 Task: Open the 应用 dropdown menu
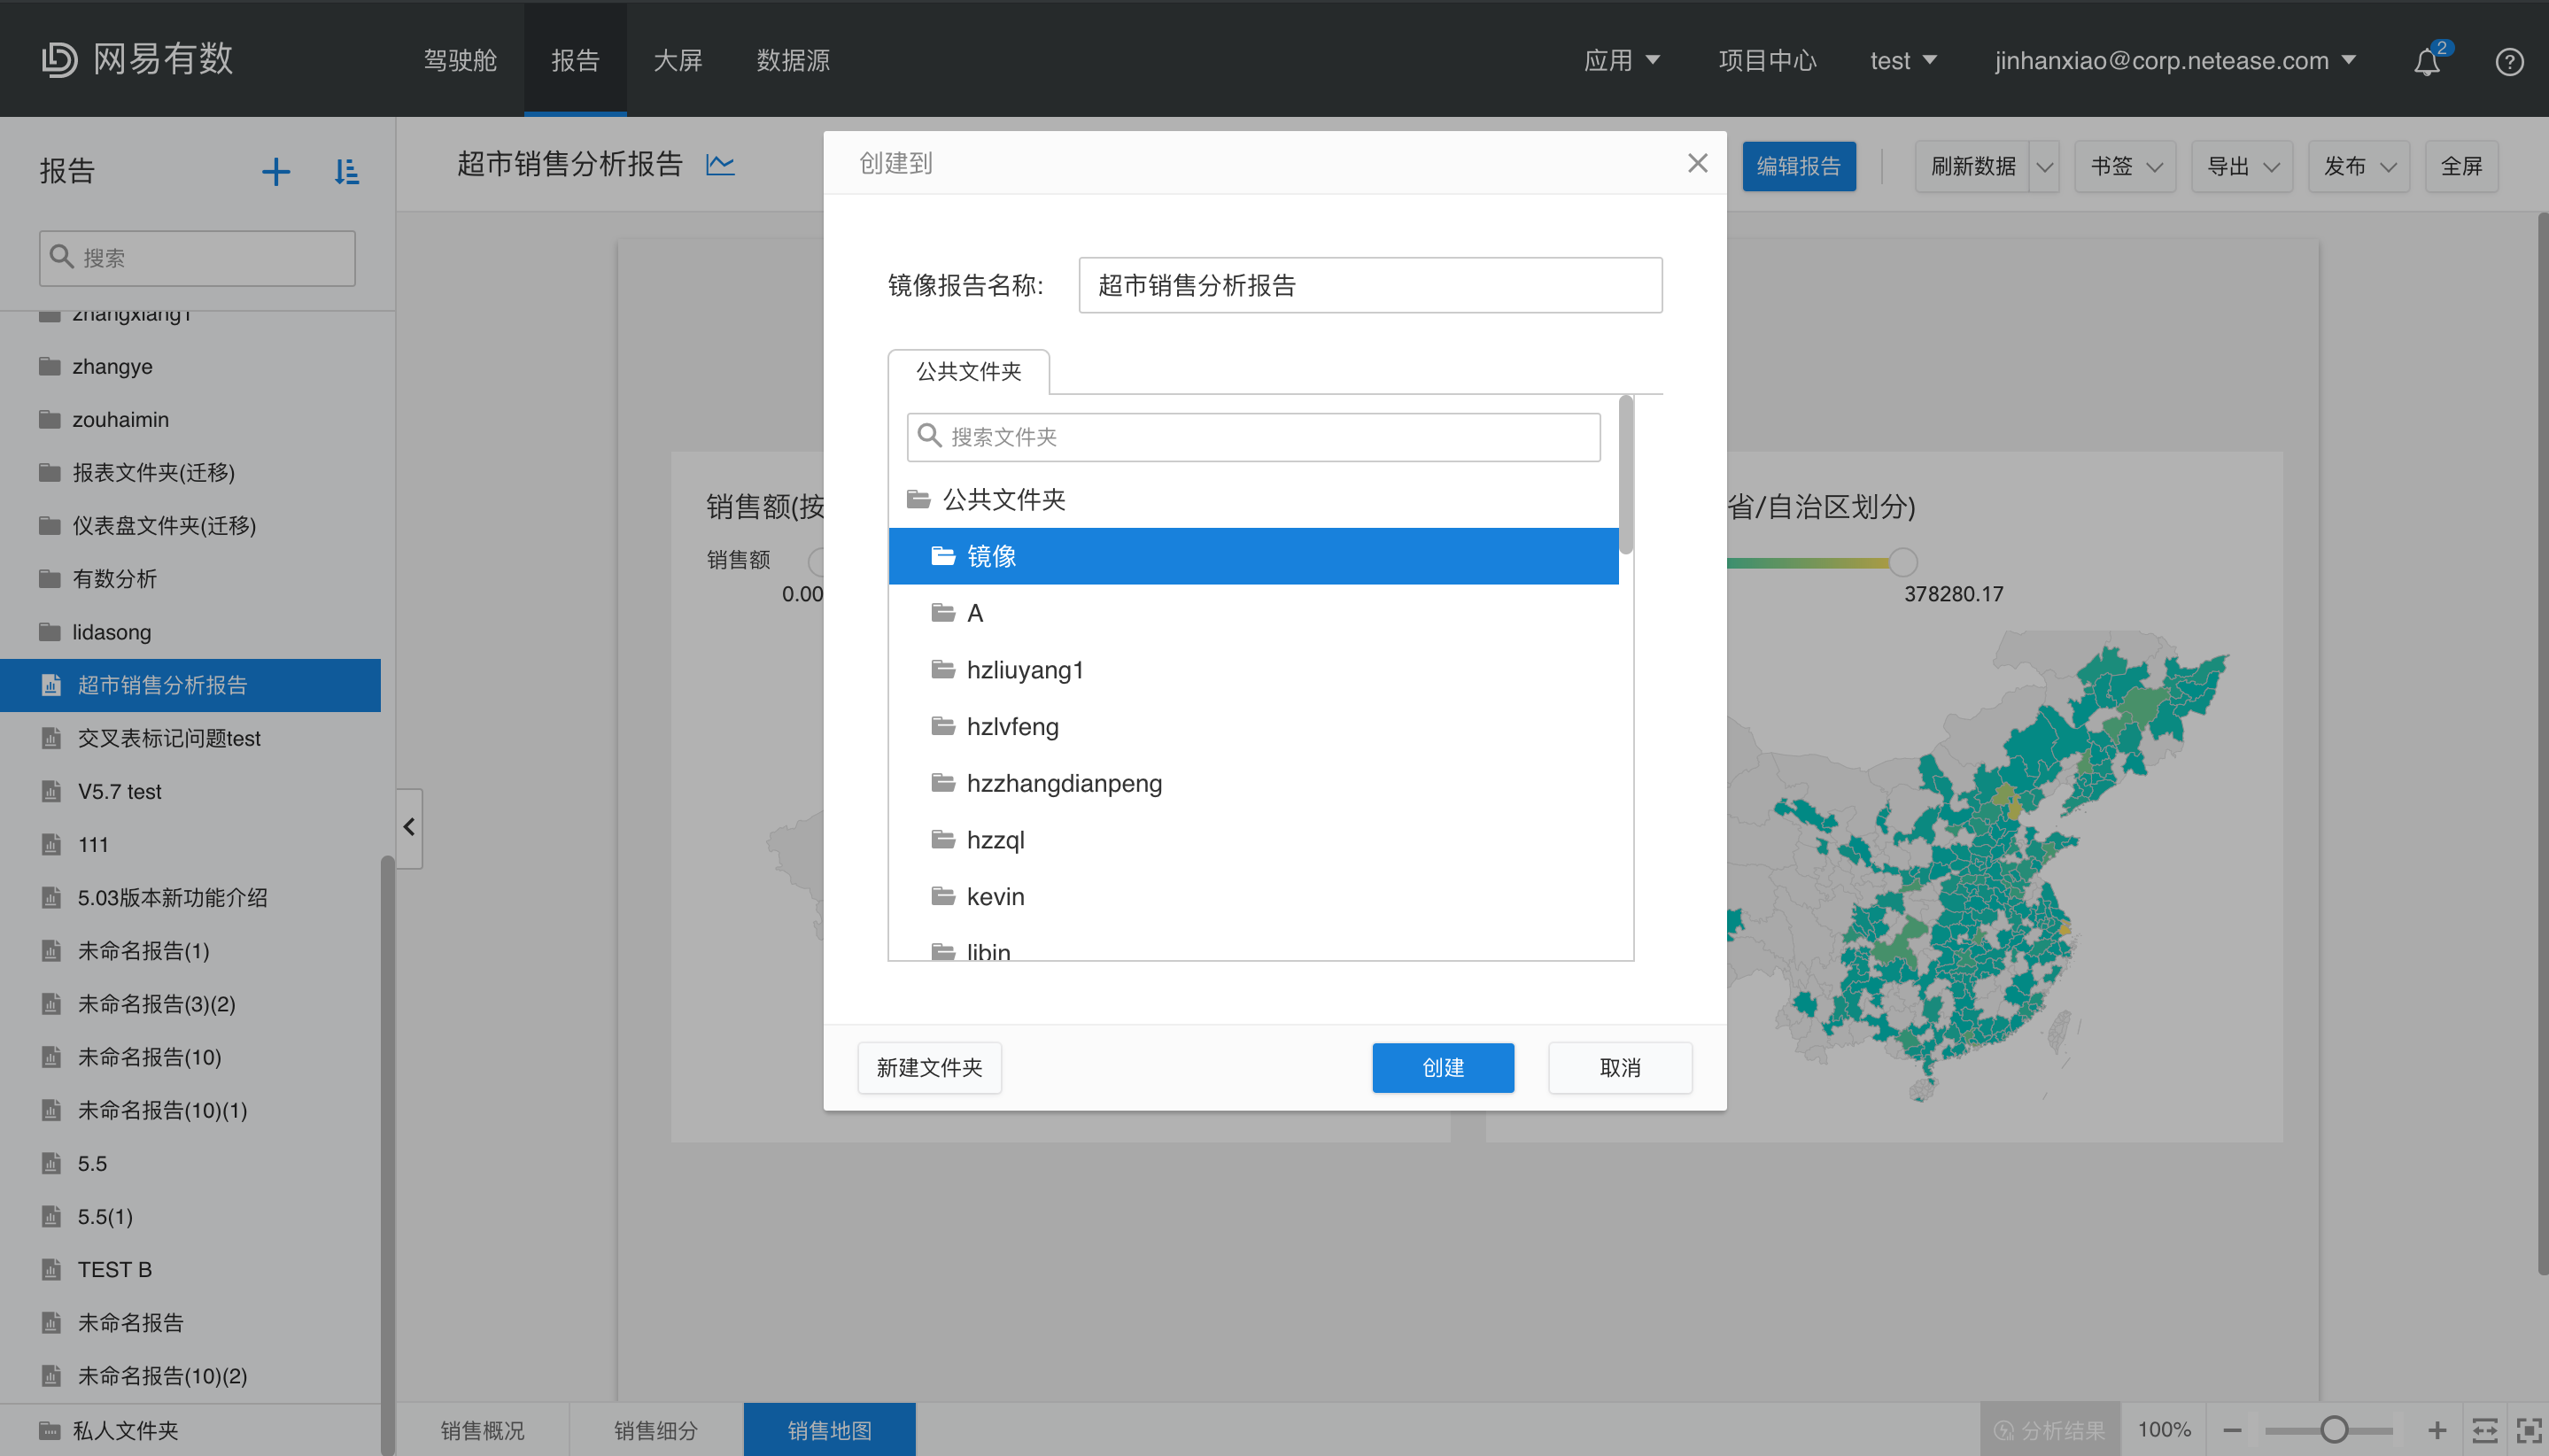click(1621, 61)
